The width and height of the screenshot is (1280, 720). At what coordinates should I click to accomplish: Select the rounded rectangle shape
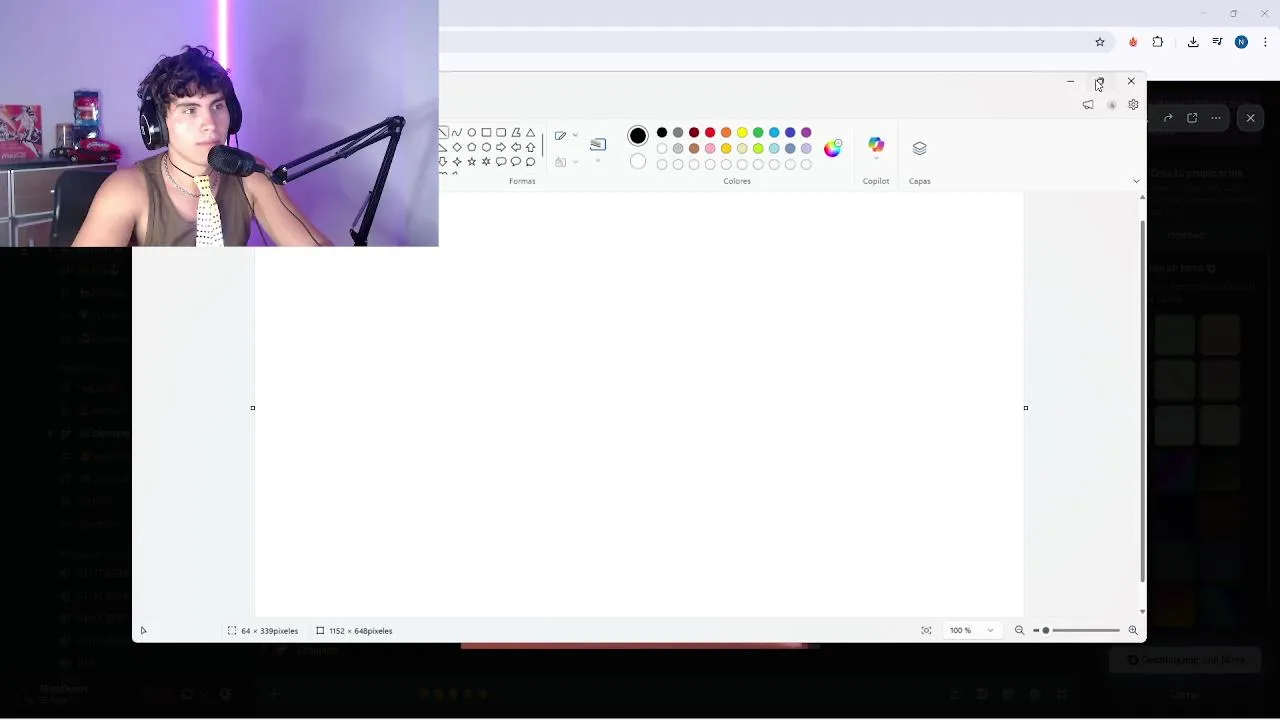coord(501,132)
